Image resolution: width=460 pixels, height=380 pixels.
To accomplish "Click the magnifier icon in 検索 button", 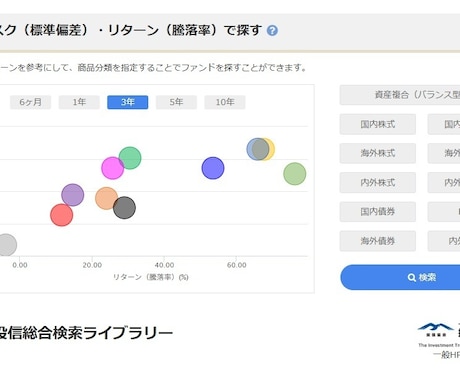I will (x=412, y=277).
